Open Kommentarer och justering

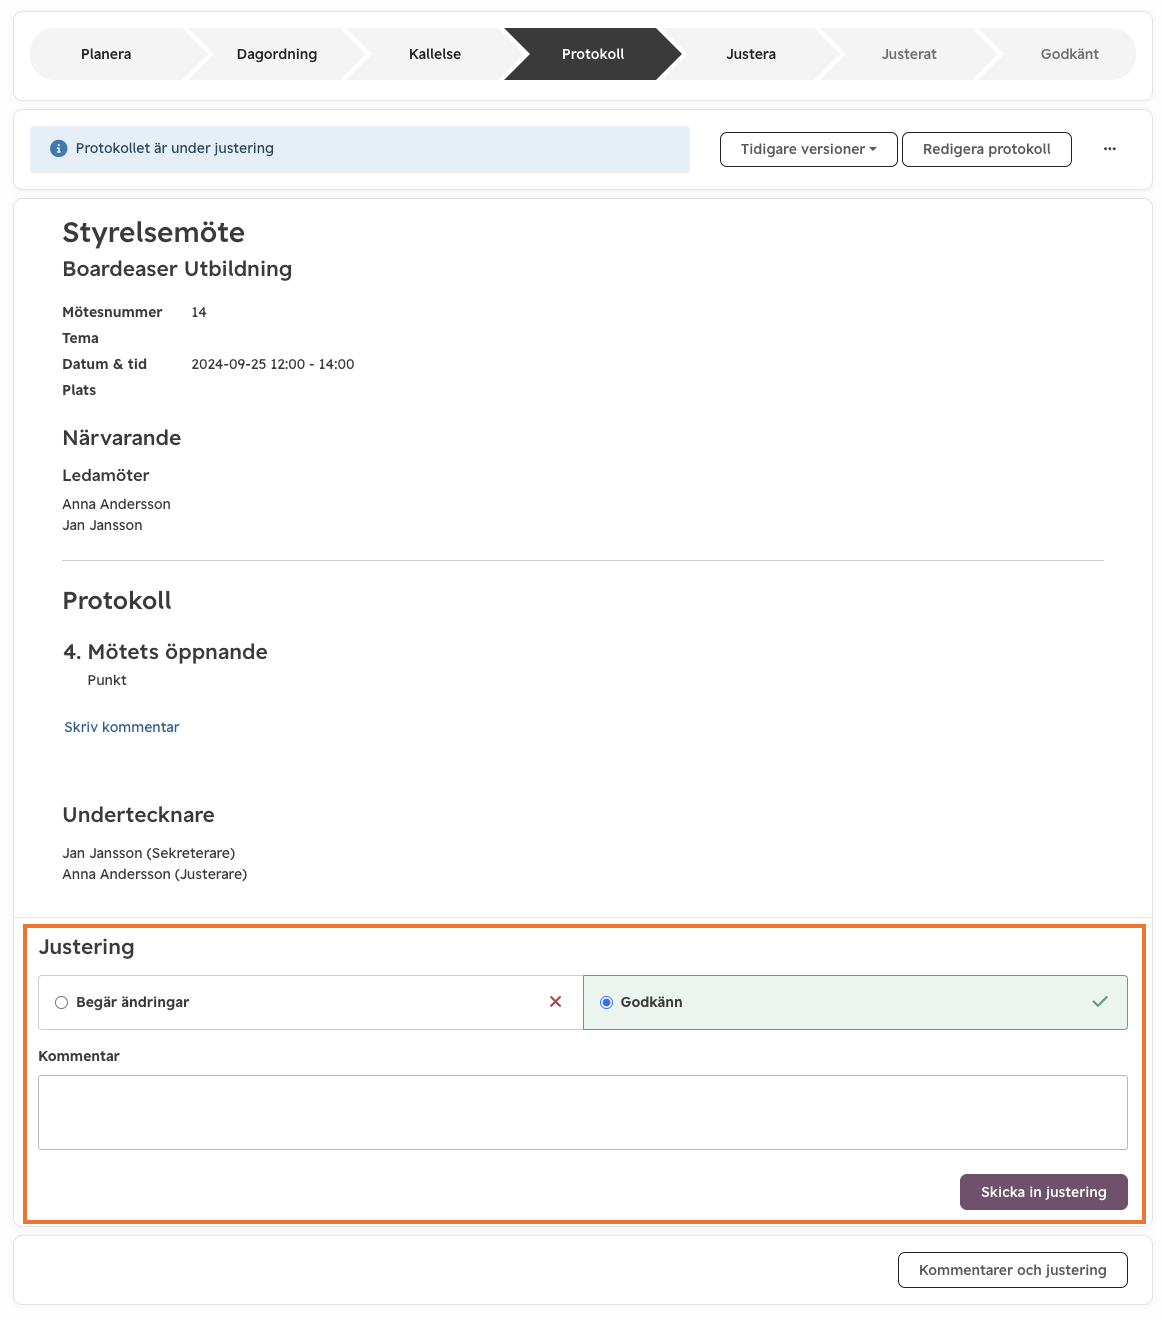click(x=1013, y=1270)
